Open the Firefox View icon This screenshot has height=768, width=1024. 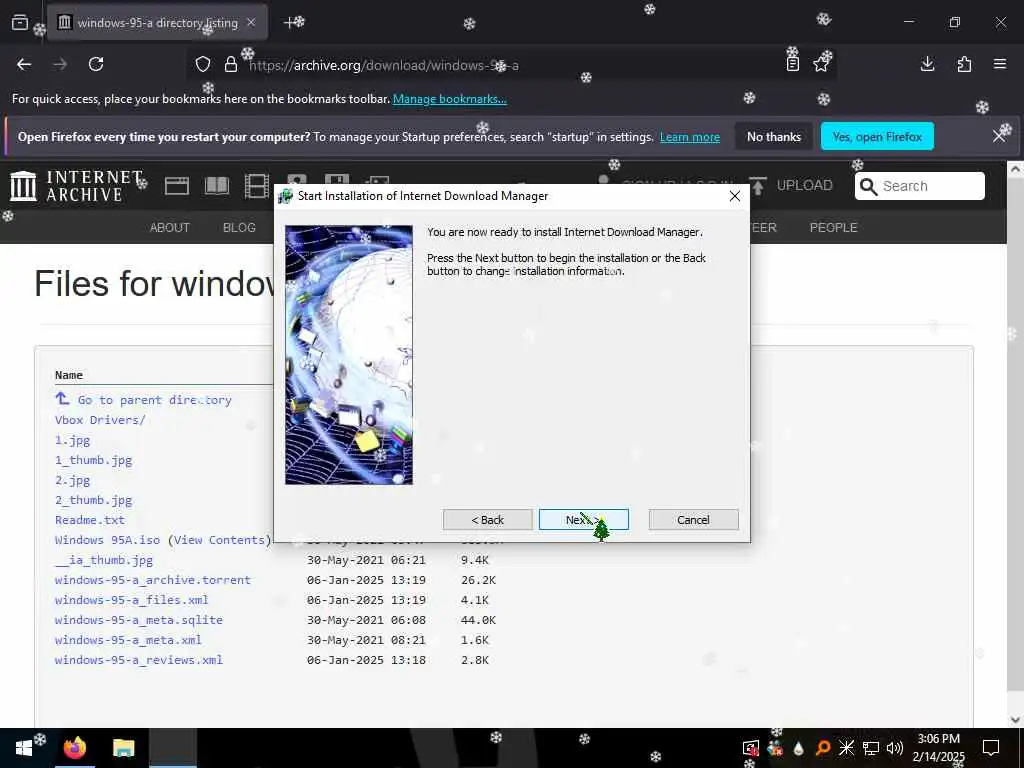(20, 22)
